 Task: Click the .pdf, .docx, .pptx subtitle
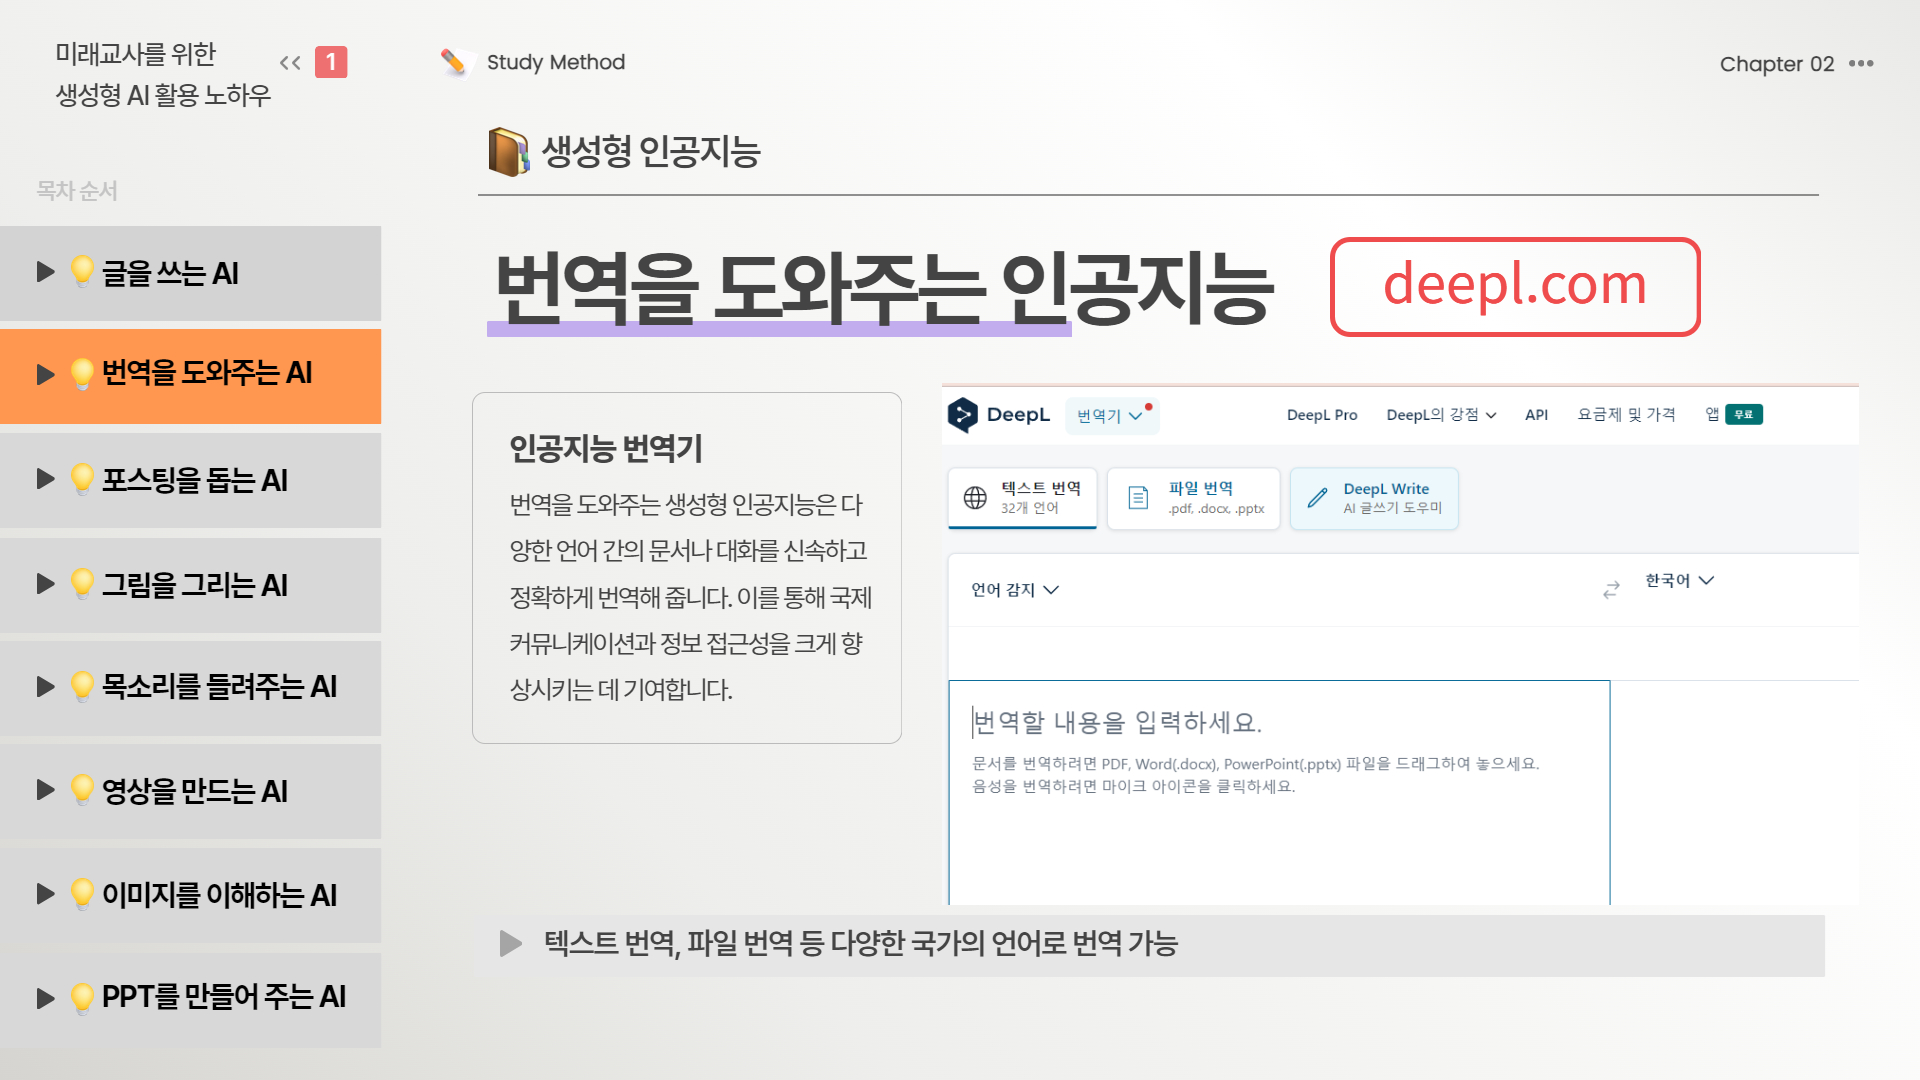(1216, 509)
